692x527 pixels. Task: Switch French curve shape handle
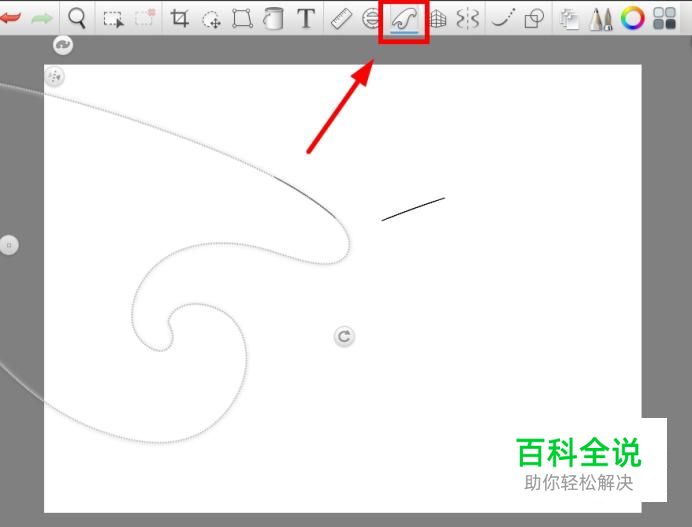click(63, 45)
